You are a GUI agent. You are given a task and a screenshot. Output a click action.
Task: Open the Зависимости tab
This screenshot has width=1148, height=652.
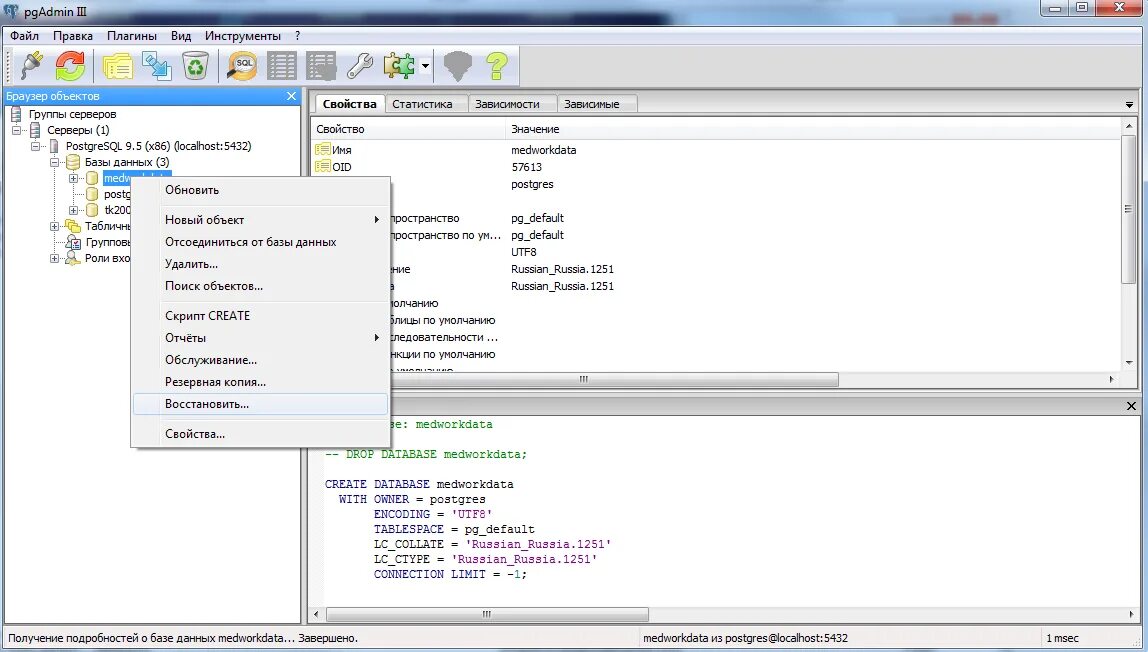coord(507,104)
